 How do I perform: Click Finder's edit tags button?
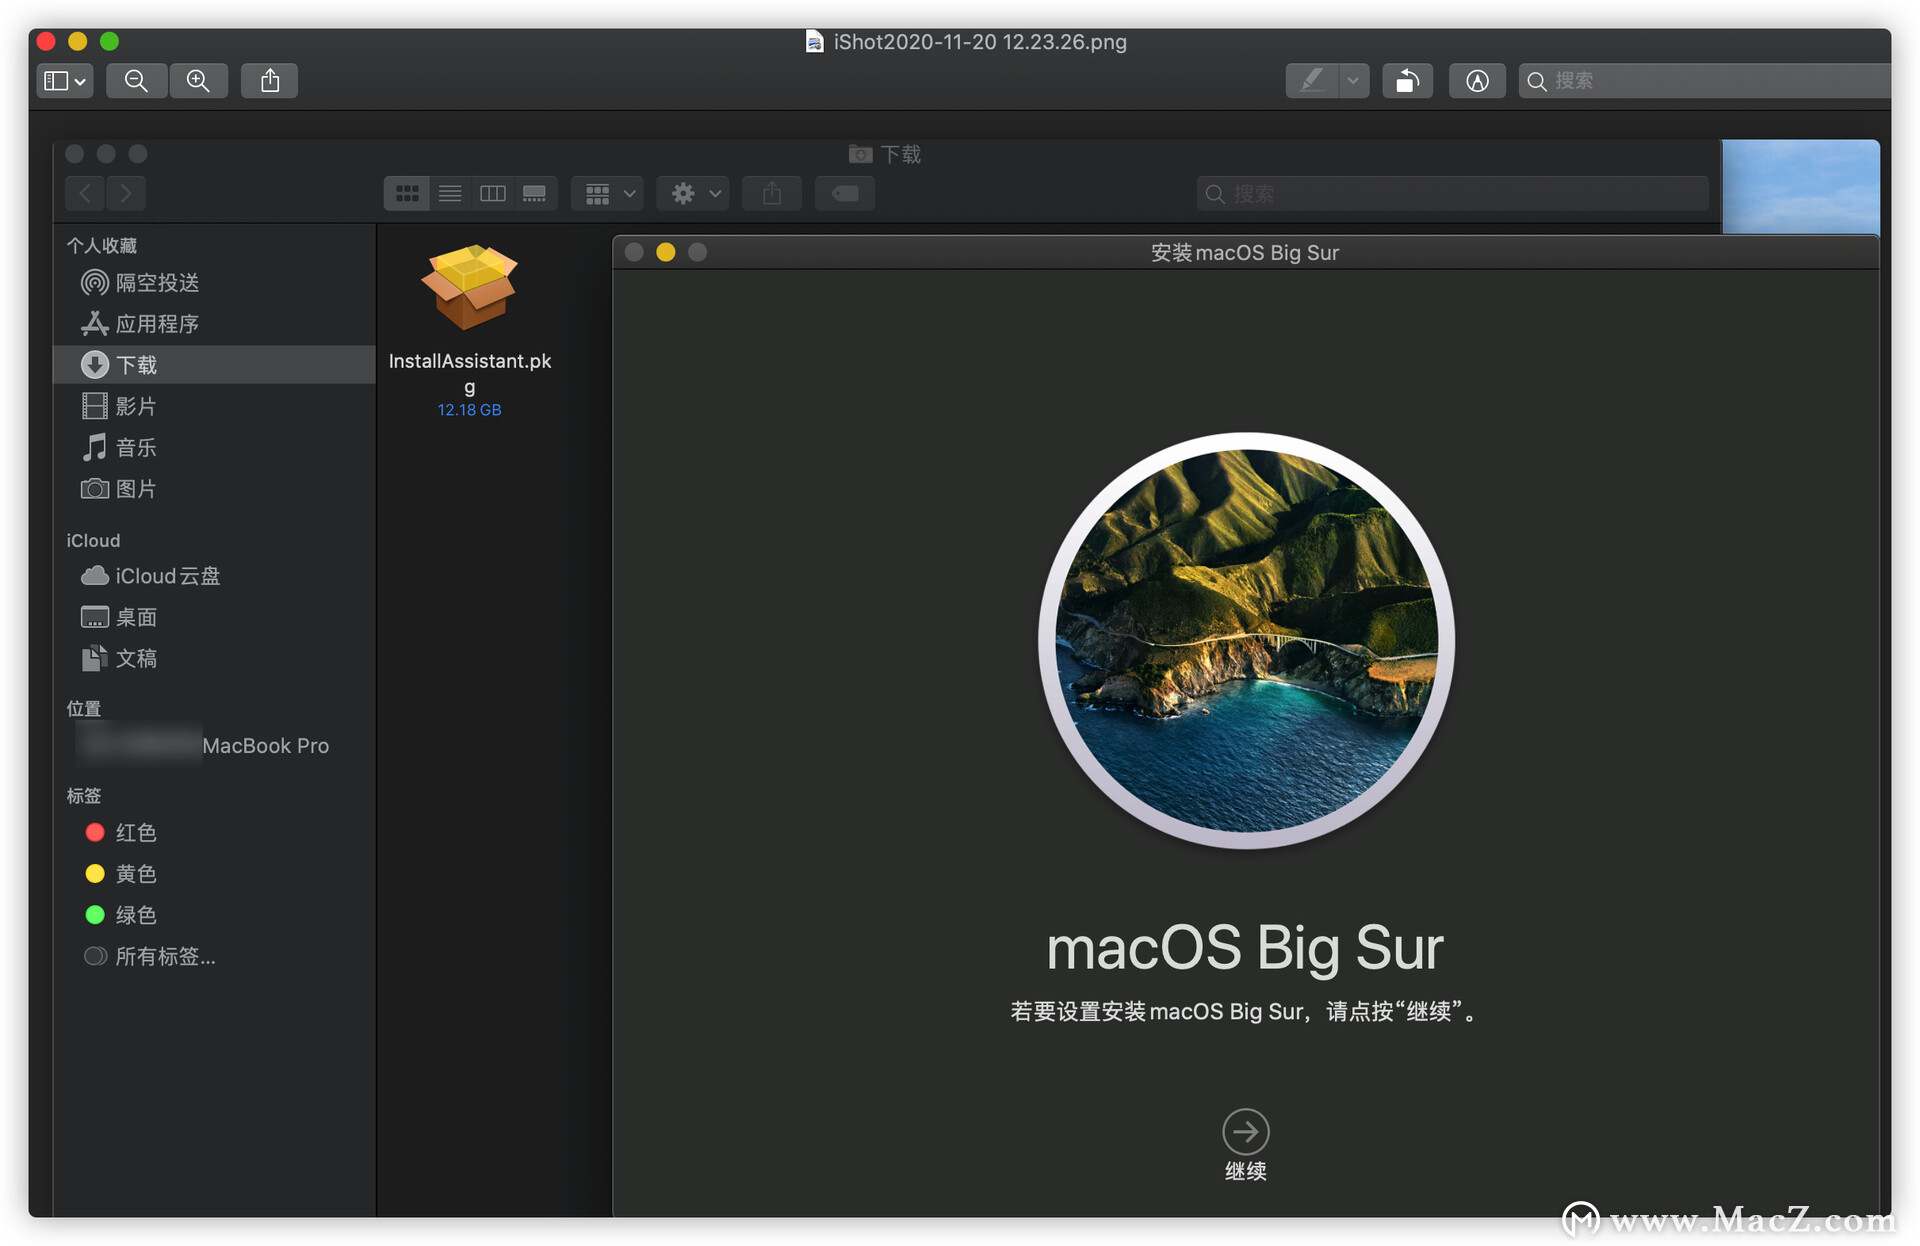[845, 193]
